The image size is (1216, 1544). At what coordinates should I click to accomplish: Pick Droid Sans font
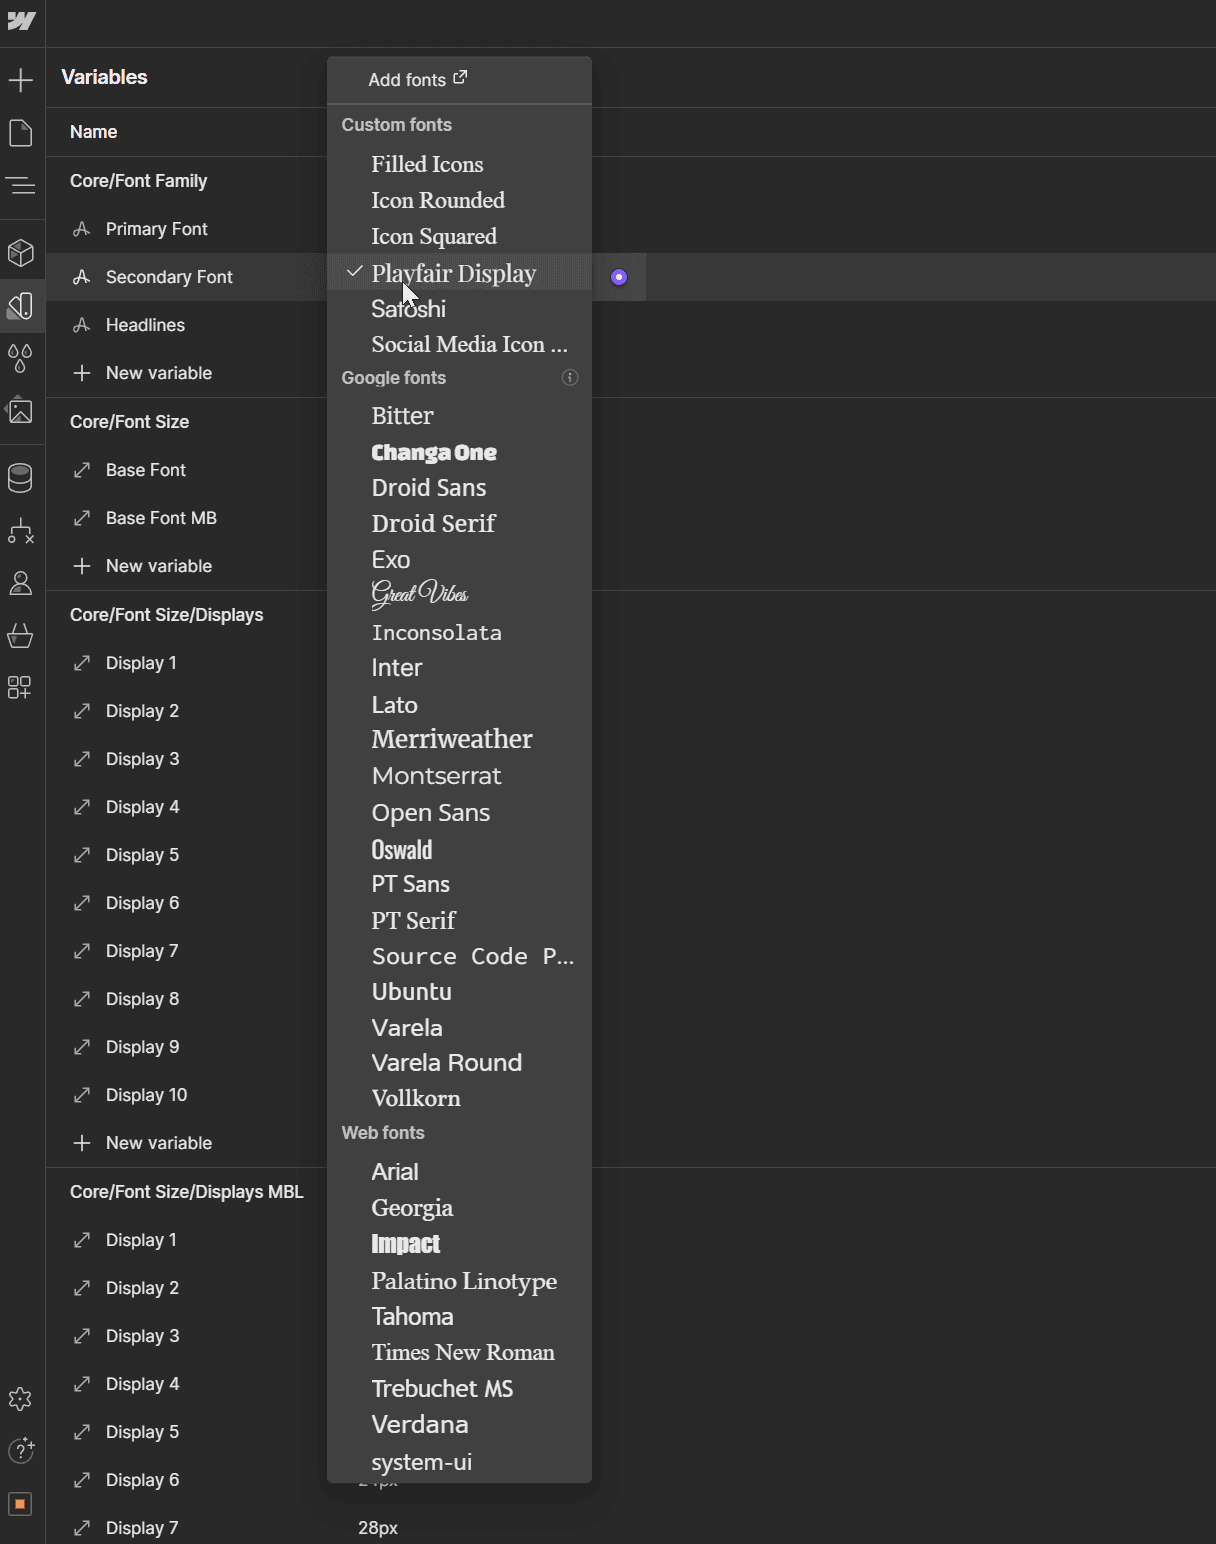click(459, 488)
